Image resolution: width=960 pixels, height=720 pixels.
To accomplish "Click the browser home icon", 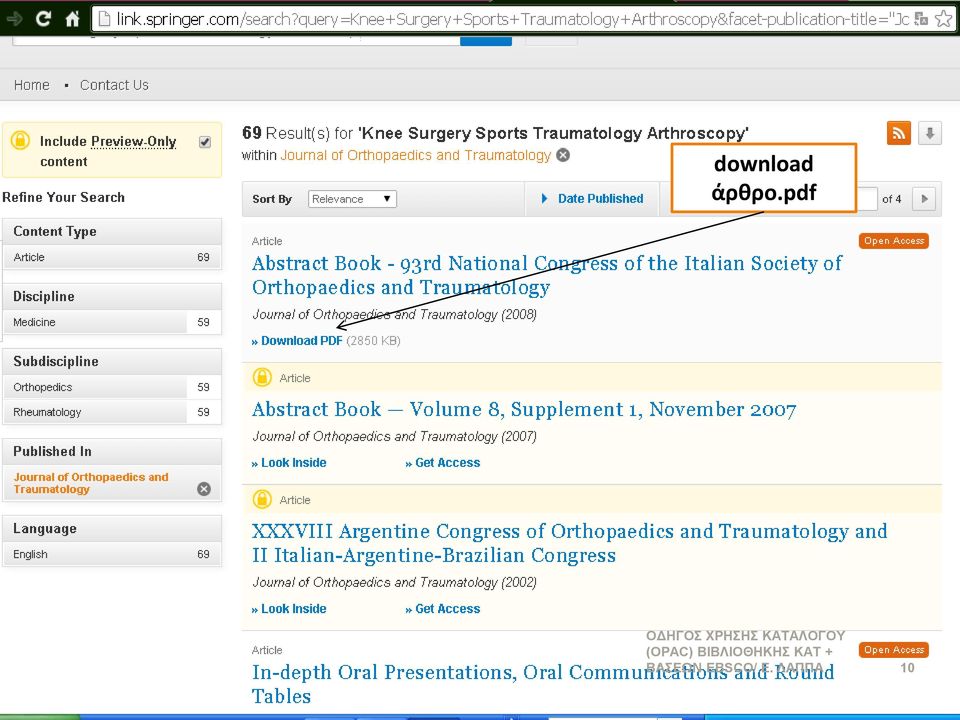I will click(73, 18).
